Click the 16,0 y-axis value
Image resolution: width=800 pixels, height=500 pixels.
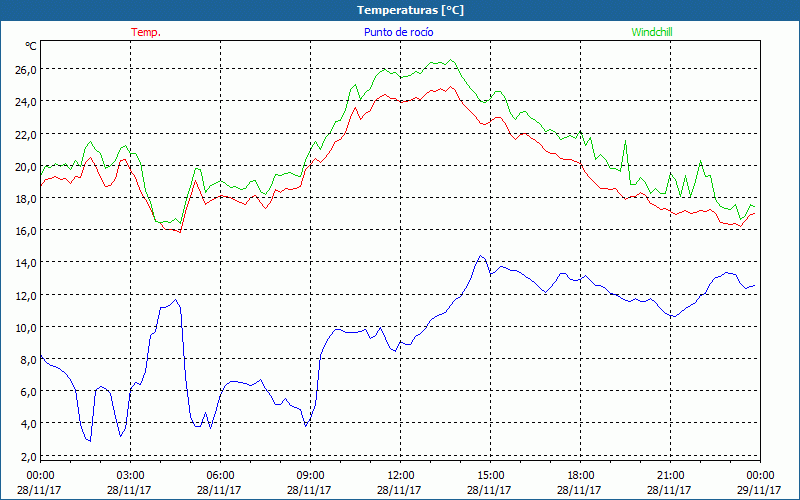coord(26,231)
